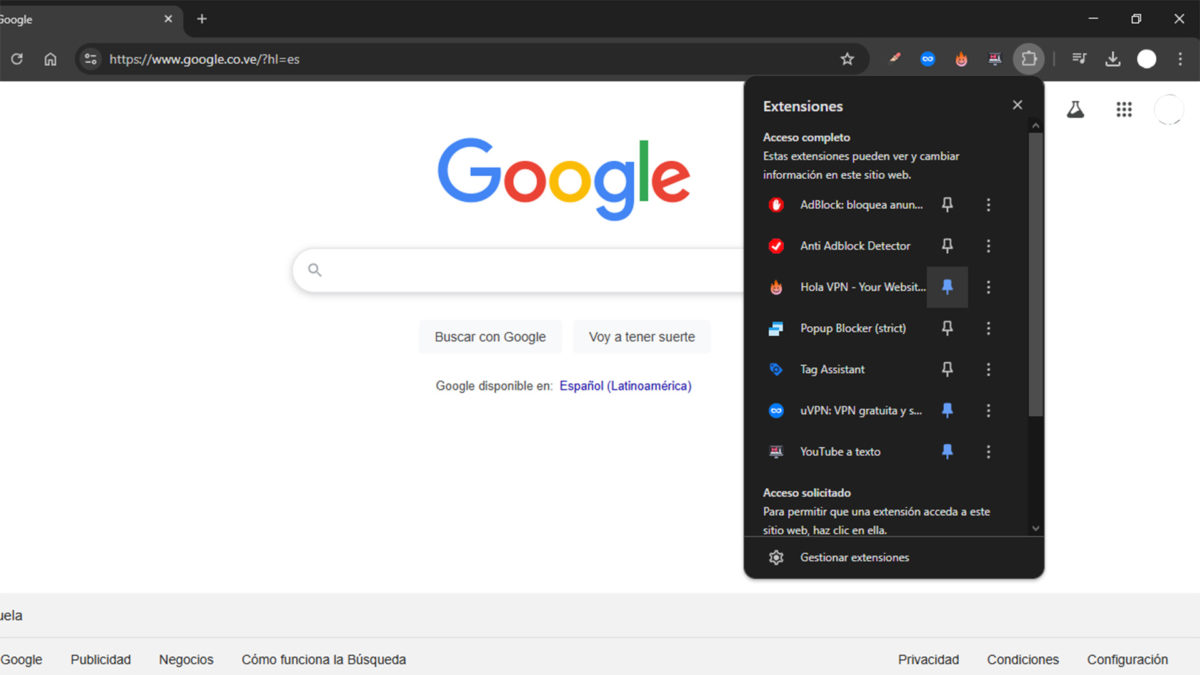Viewport: 1200px width, 675px height.
Task: Click the Extensions puzzle-piece icon
Action: click(1029, 58)
